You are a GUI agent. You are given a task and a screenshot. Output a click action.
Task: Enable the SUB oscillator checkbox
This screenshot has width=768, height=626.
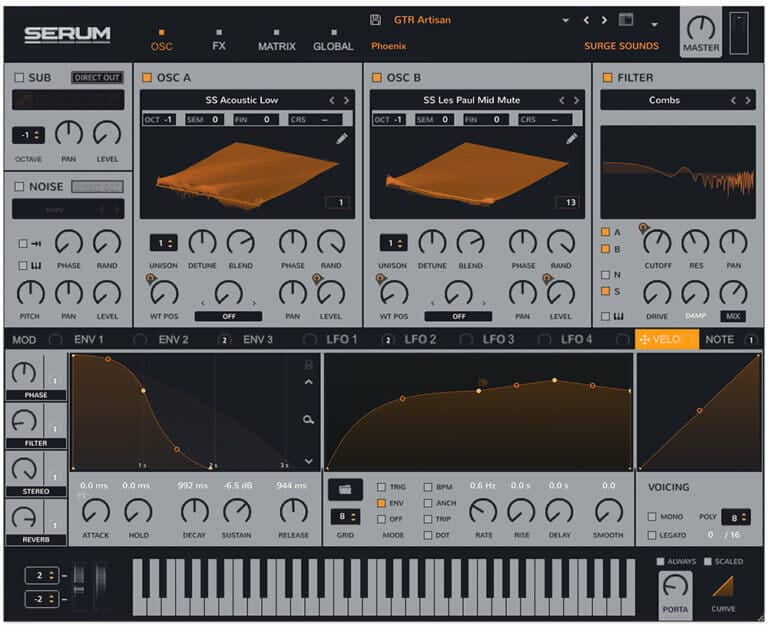[x=17, y=78]
